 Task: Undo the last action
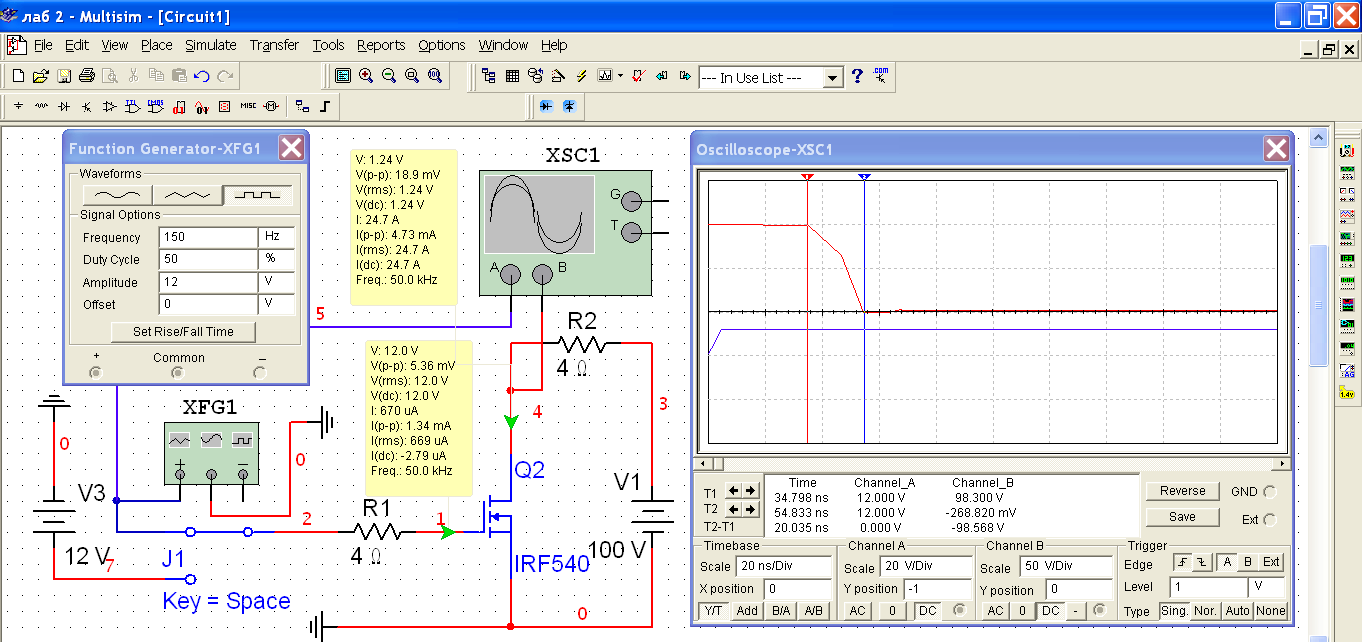[x=202, y=76]
